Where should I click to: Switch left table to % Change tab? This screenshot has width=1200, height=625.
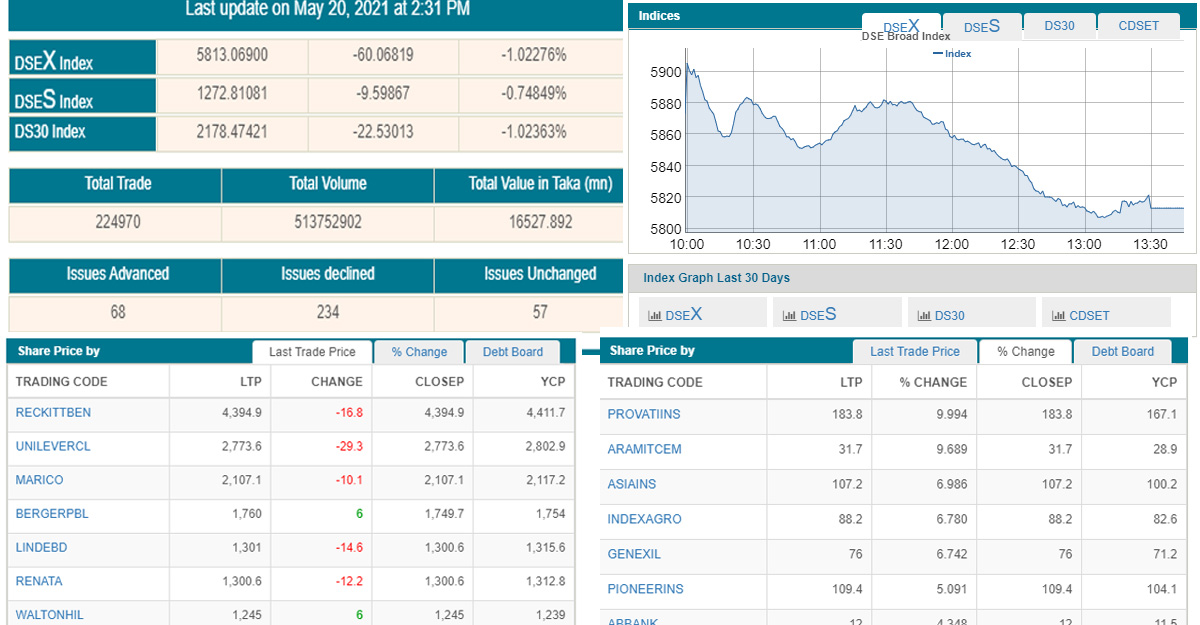[x=419, y=352]
